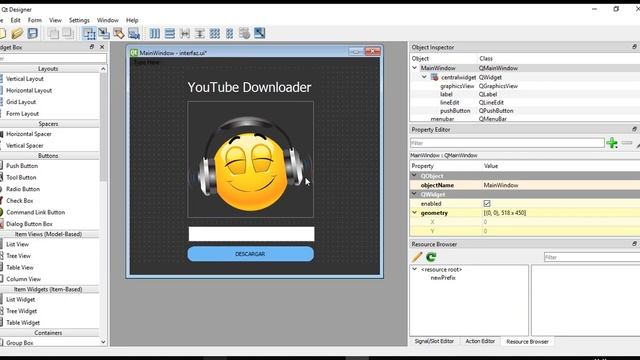Collapse the geometry property row
This screenshot has height=360, width=640.
click(x=415, y=213)
